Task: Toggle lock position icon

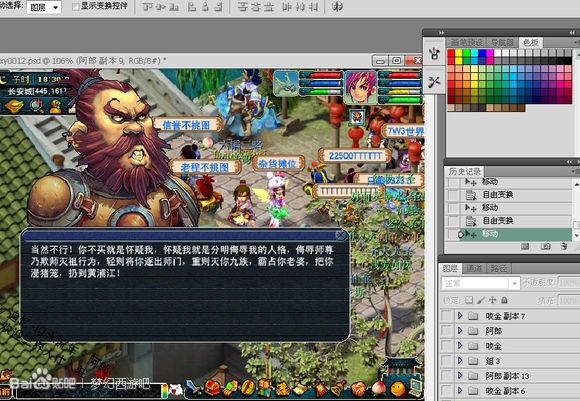Action: pos(492,300)
